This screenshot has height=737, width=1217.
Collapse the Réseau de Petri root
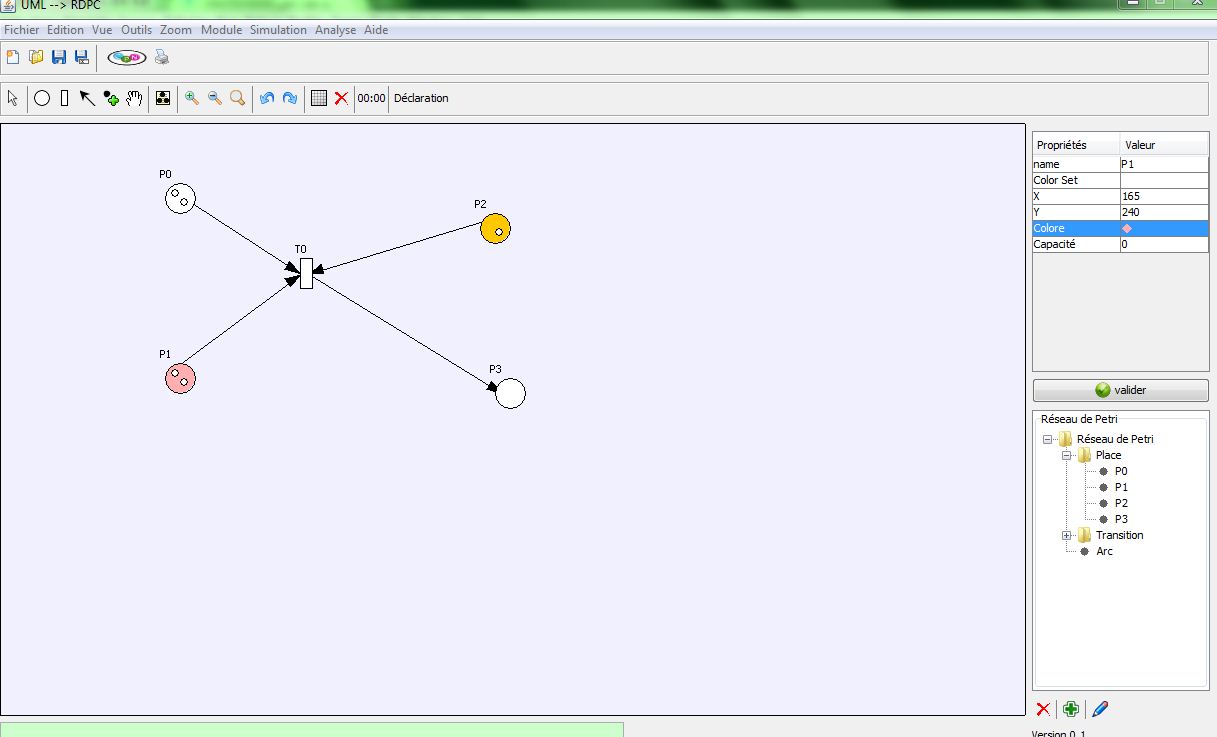coord(1047,439)
